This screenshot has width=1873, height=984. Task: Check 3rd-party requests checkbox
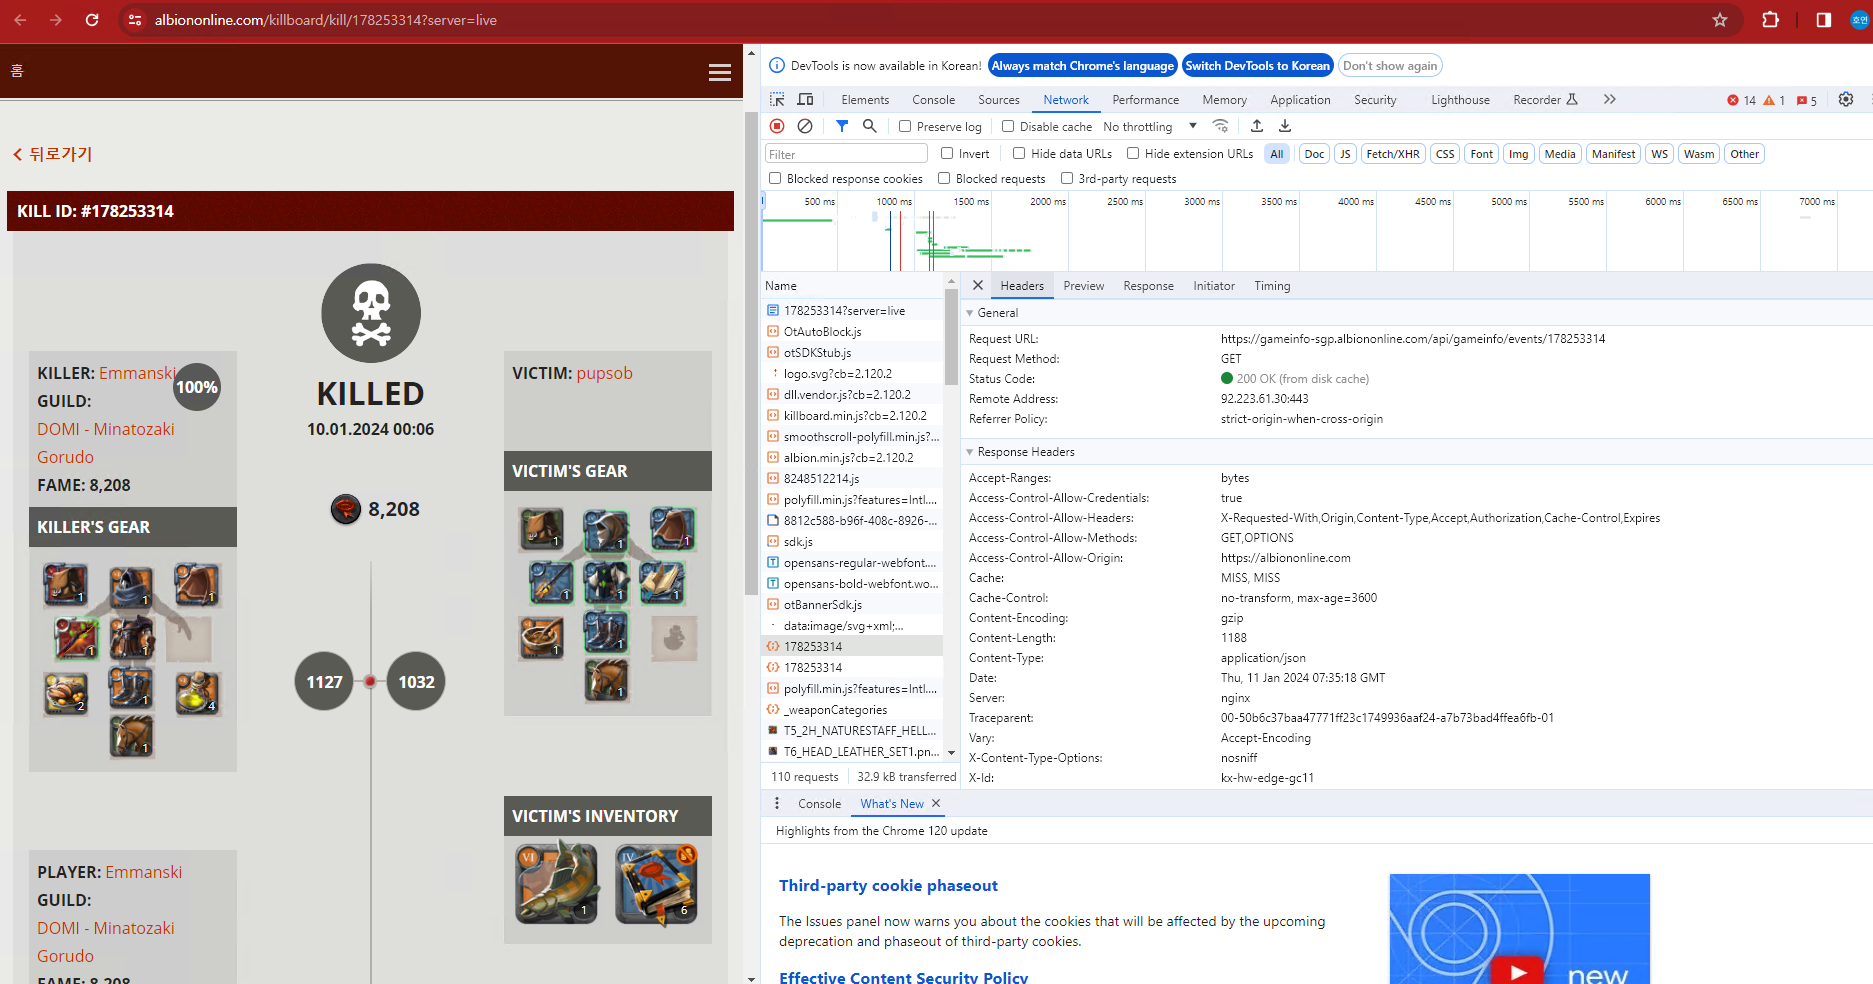1067,179
